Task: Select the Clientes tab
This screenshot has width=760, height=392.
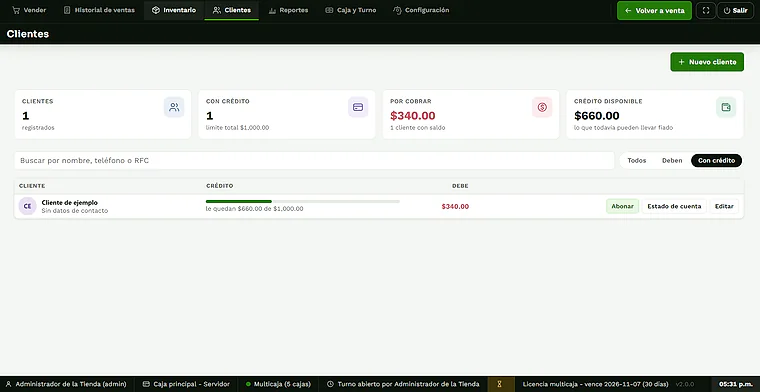Action: tap(232, 10)
